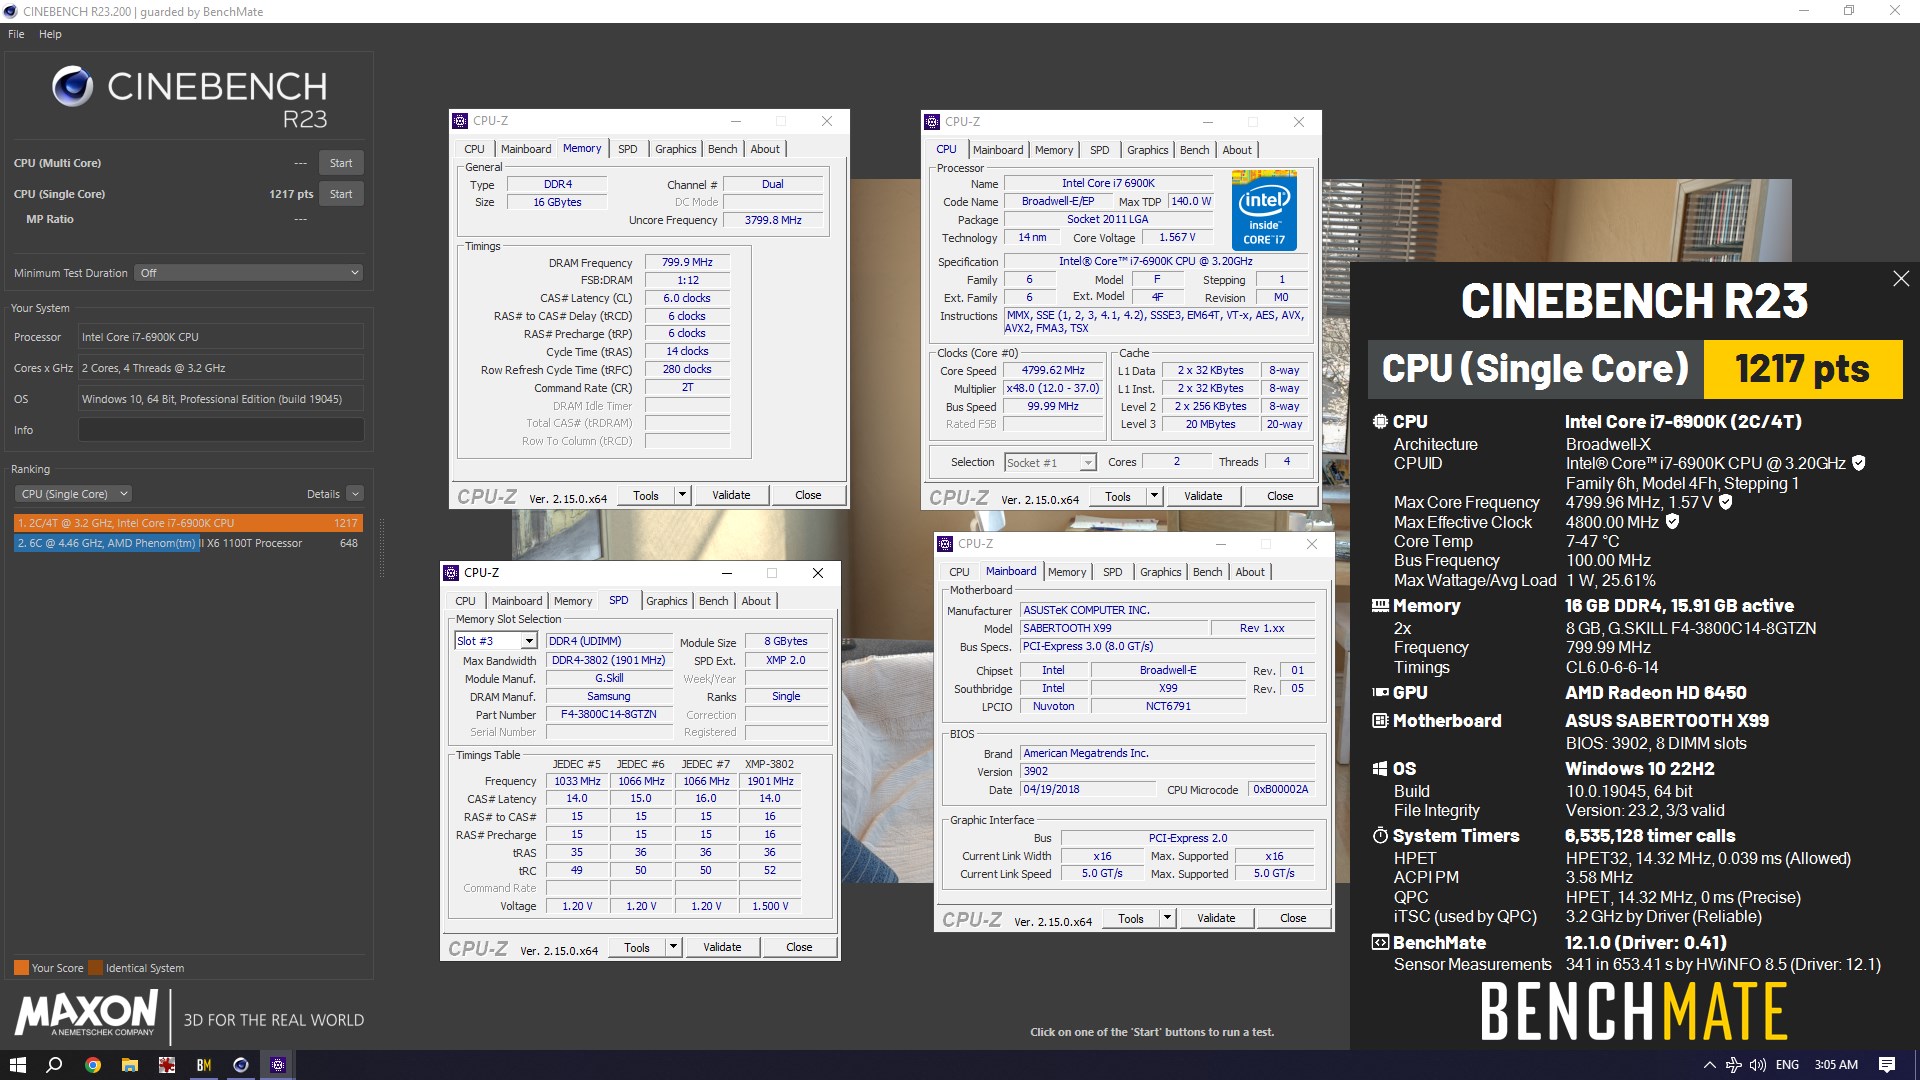1920x1080 pixels.
Task: Click the Processor field showing Intel Core i7-6900K
Action: pyautogui.click(x=221, y=337)
